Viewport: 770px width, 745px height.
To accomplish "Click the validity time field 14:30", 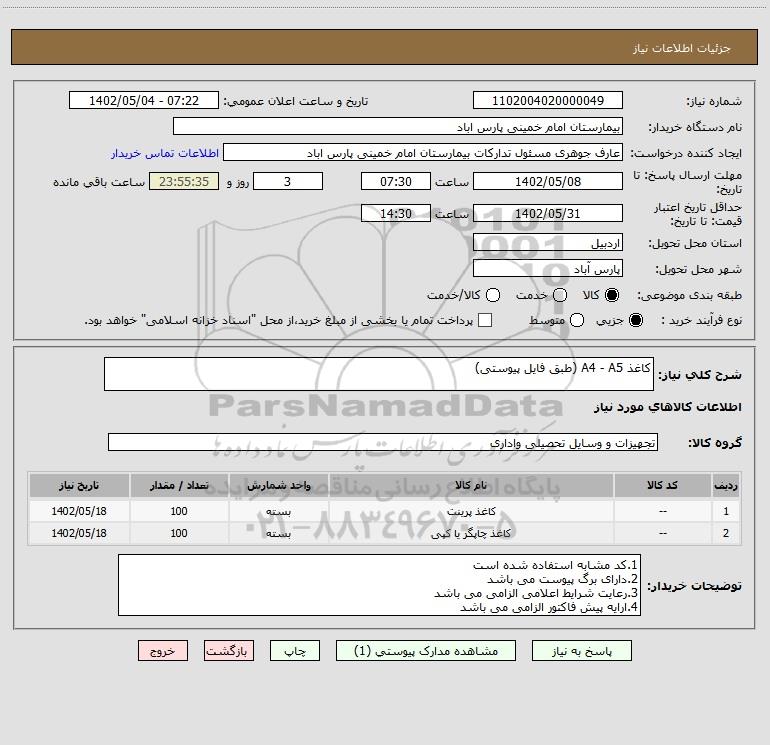I will [x=396, y=214].
